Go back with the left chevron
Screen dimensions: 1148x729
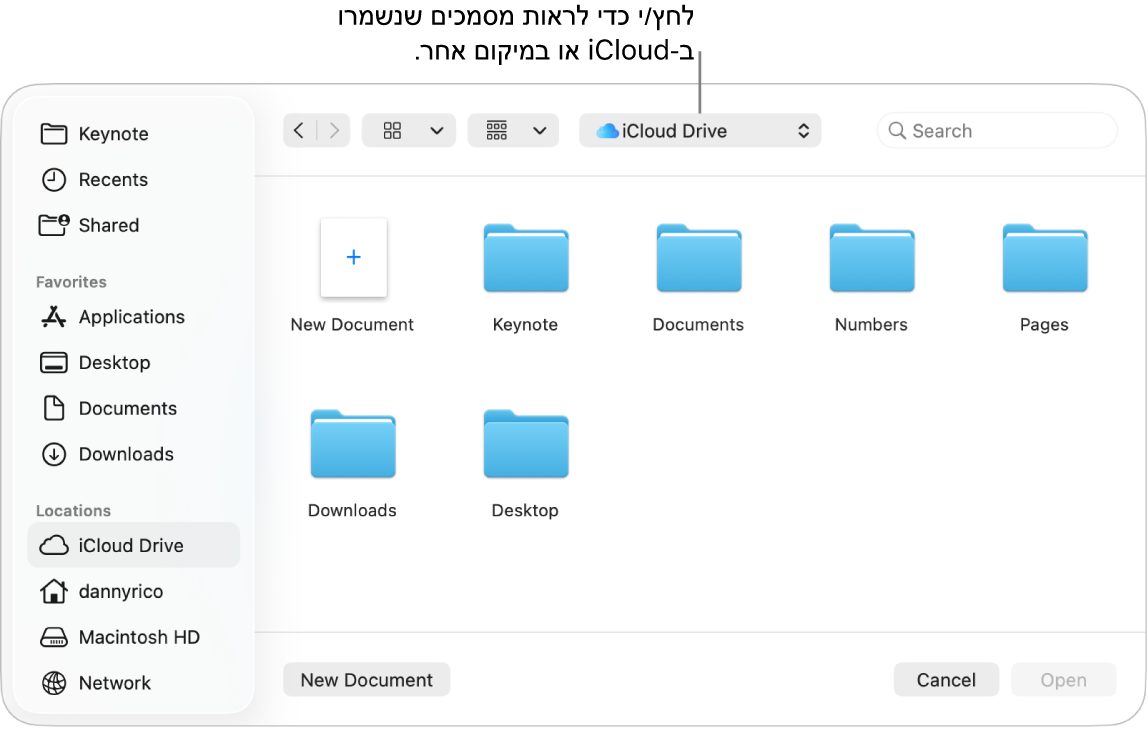299,131
